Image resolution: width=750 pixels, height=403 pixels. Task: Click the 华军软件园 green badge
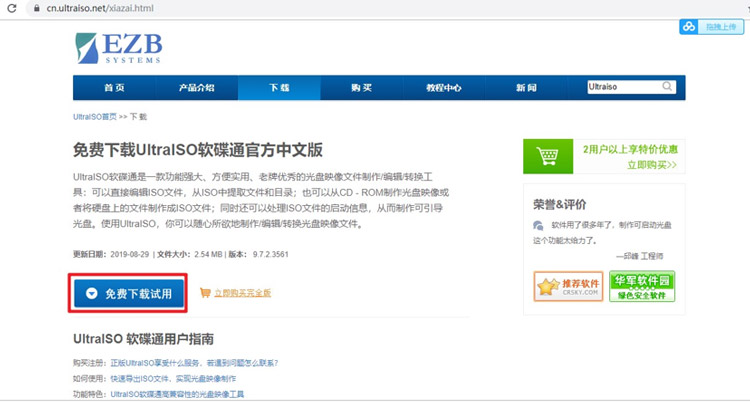pyautogui.click(x=642, y=286)
